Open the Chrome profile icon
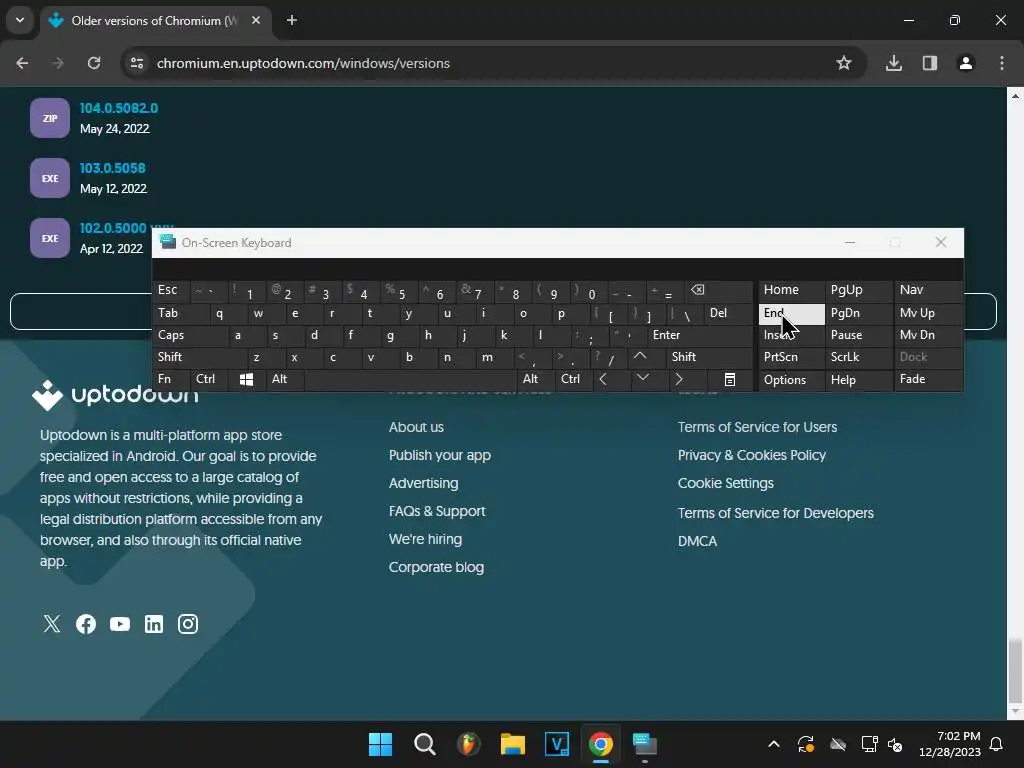This screenshot has width=1024, height=768. pyautogui.click(x=966, y=63)
